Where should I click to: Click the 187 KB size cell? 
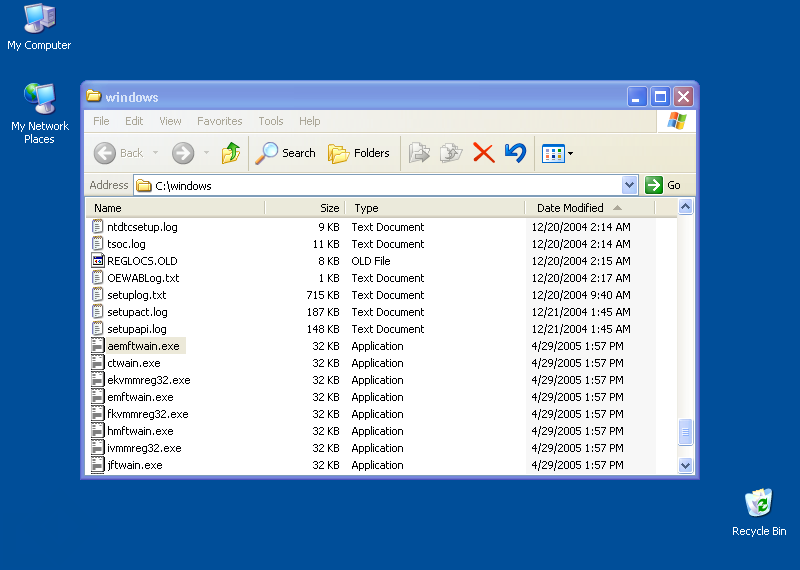(322, 312)
